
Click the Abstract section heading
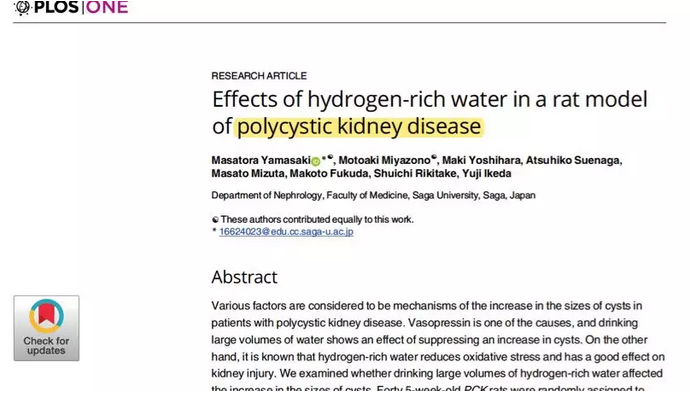click(x=244, y=277)
